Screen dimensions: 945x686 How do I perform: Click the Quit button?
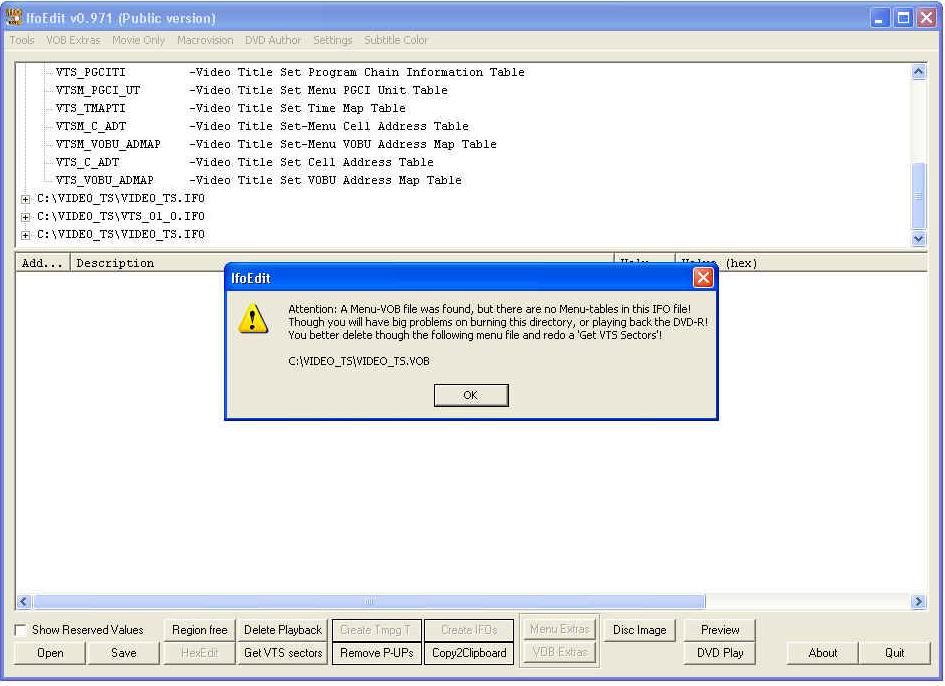tap(894, 653)
